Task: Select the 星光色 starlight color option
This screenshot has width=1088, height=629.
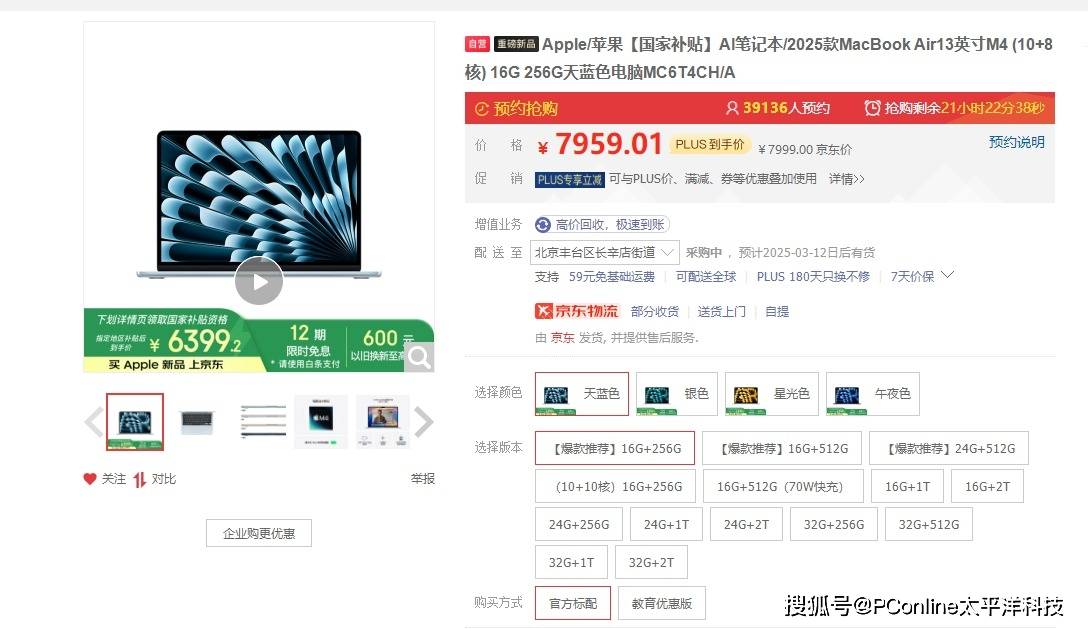Action: [x=772, y=394]
